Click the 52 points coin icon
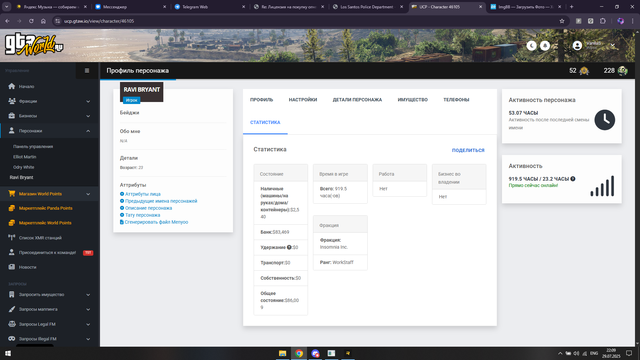Image resolution: width=640 pixels, height=360 pixels. tap(584, 71)
